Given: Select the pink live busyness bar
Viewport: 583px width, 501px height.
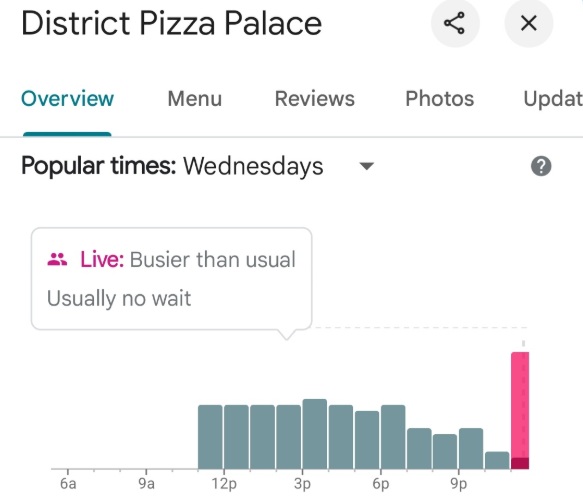Looking at the screenshot, I should tap(520, 410).
